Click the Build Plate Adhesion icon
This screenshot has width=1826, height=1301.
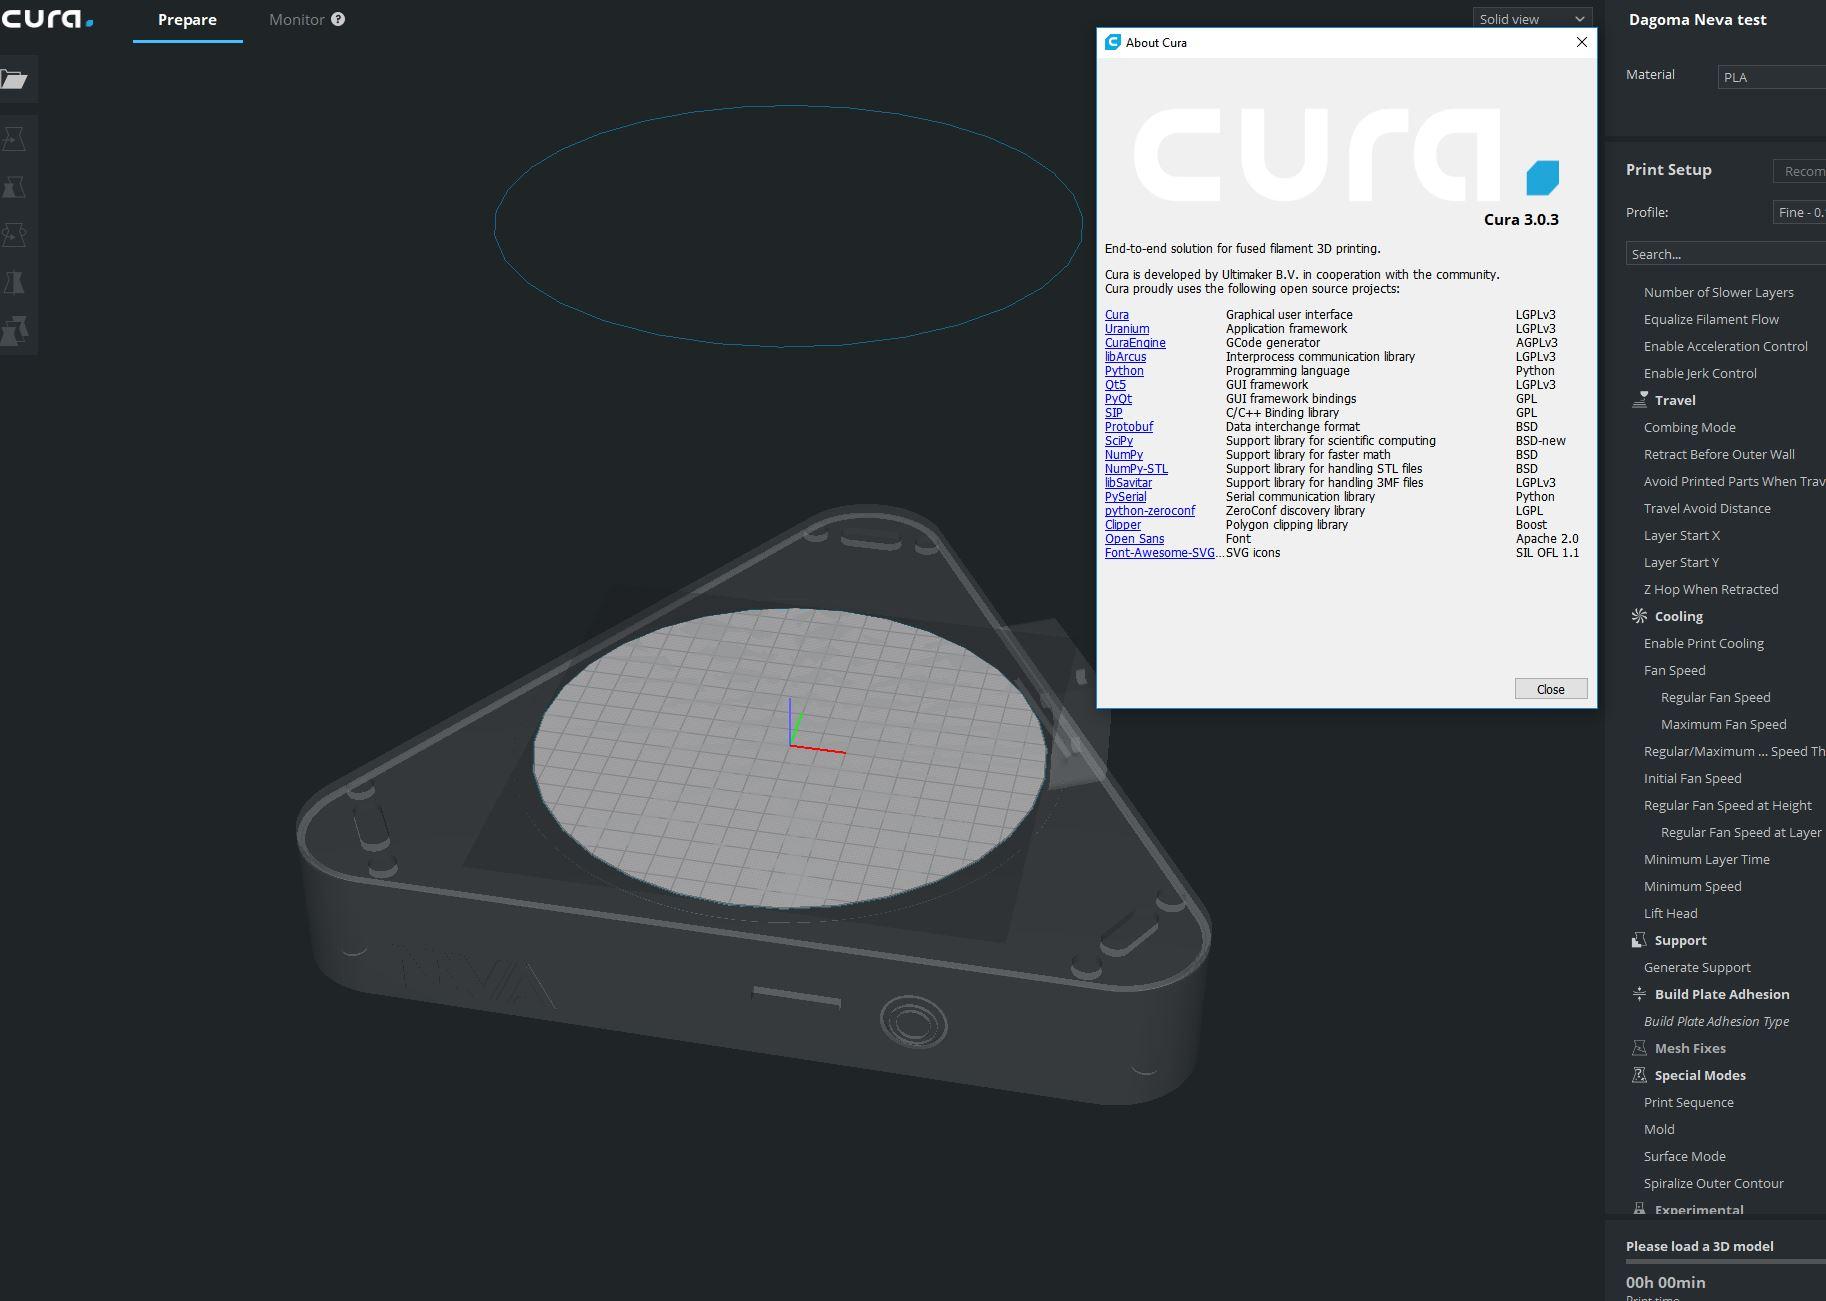coord(1639,994)
